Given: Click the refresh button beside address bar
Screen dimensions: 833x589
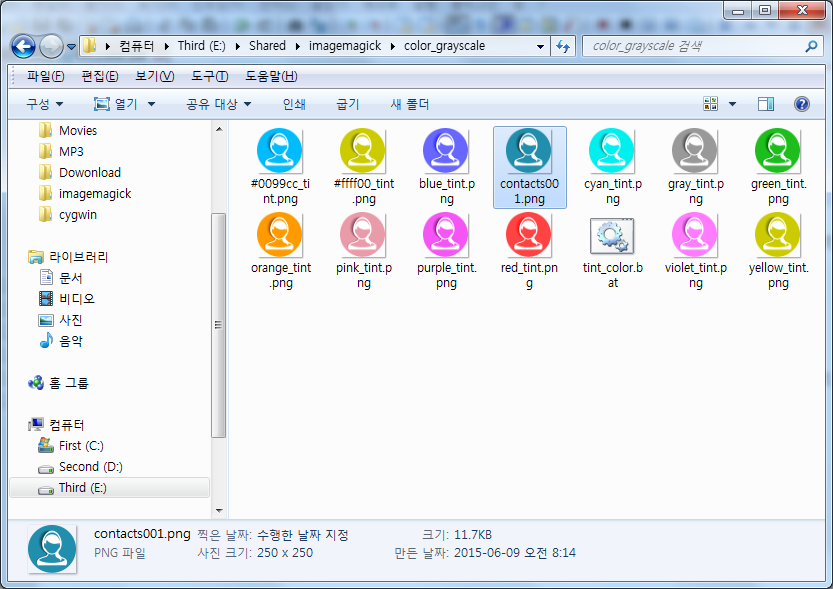Looking at the screenshot, I should coord(563,46).
